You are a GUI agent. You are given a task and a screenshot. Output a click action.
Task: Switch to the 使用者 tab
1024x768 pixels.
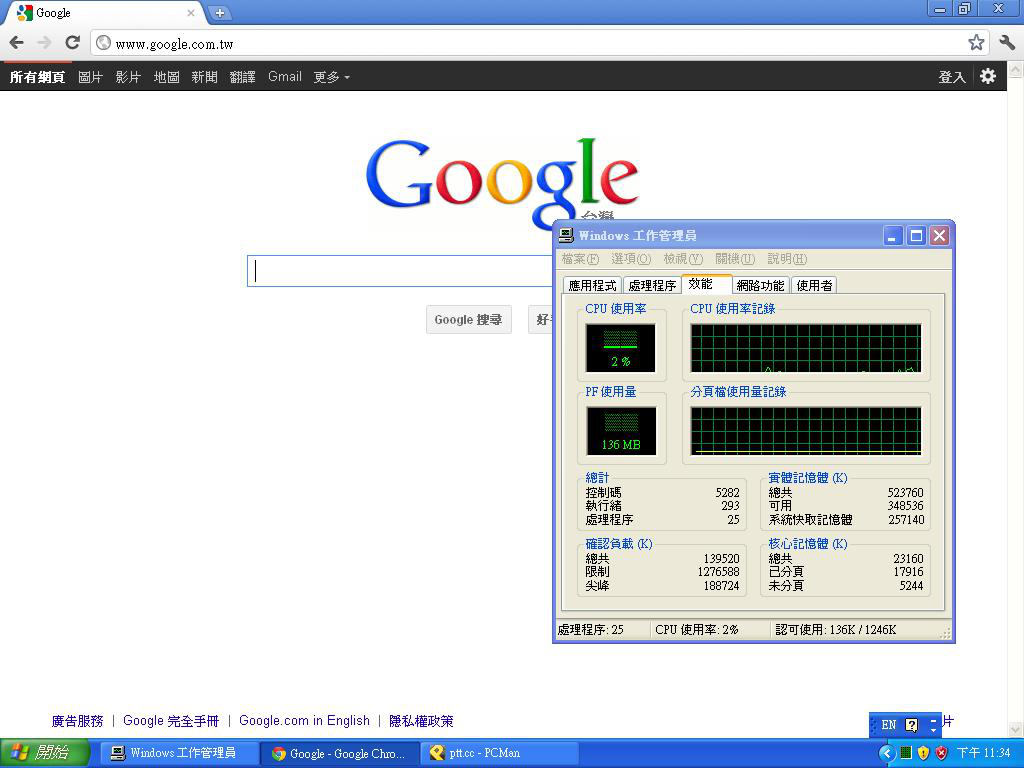tap(814, 285)
